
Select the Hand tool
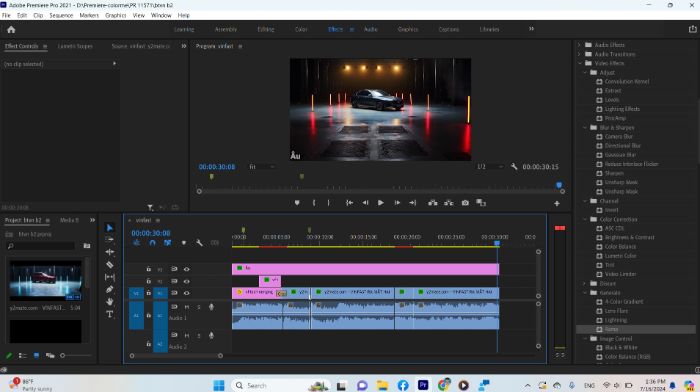tap(109, 302)
